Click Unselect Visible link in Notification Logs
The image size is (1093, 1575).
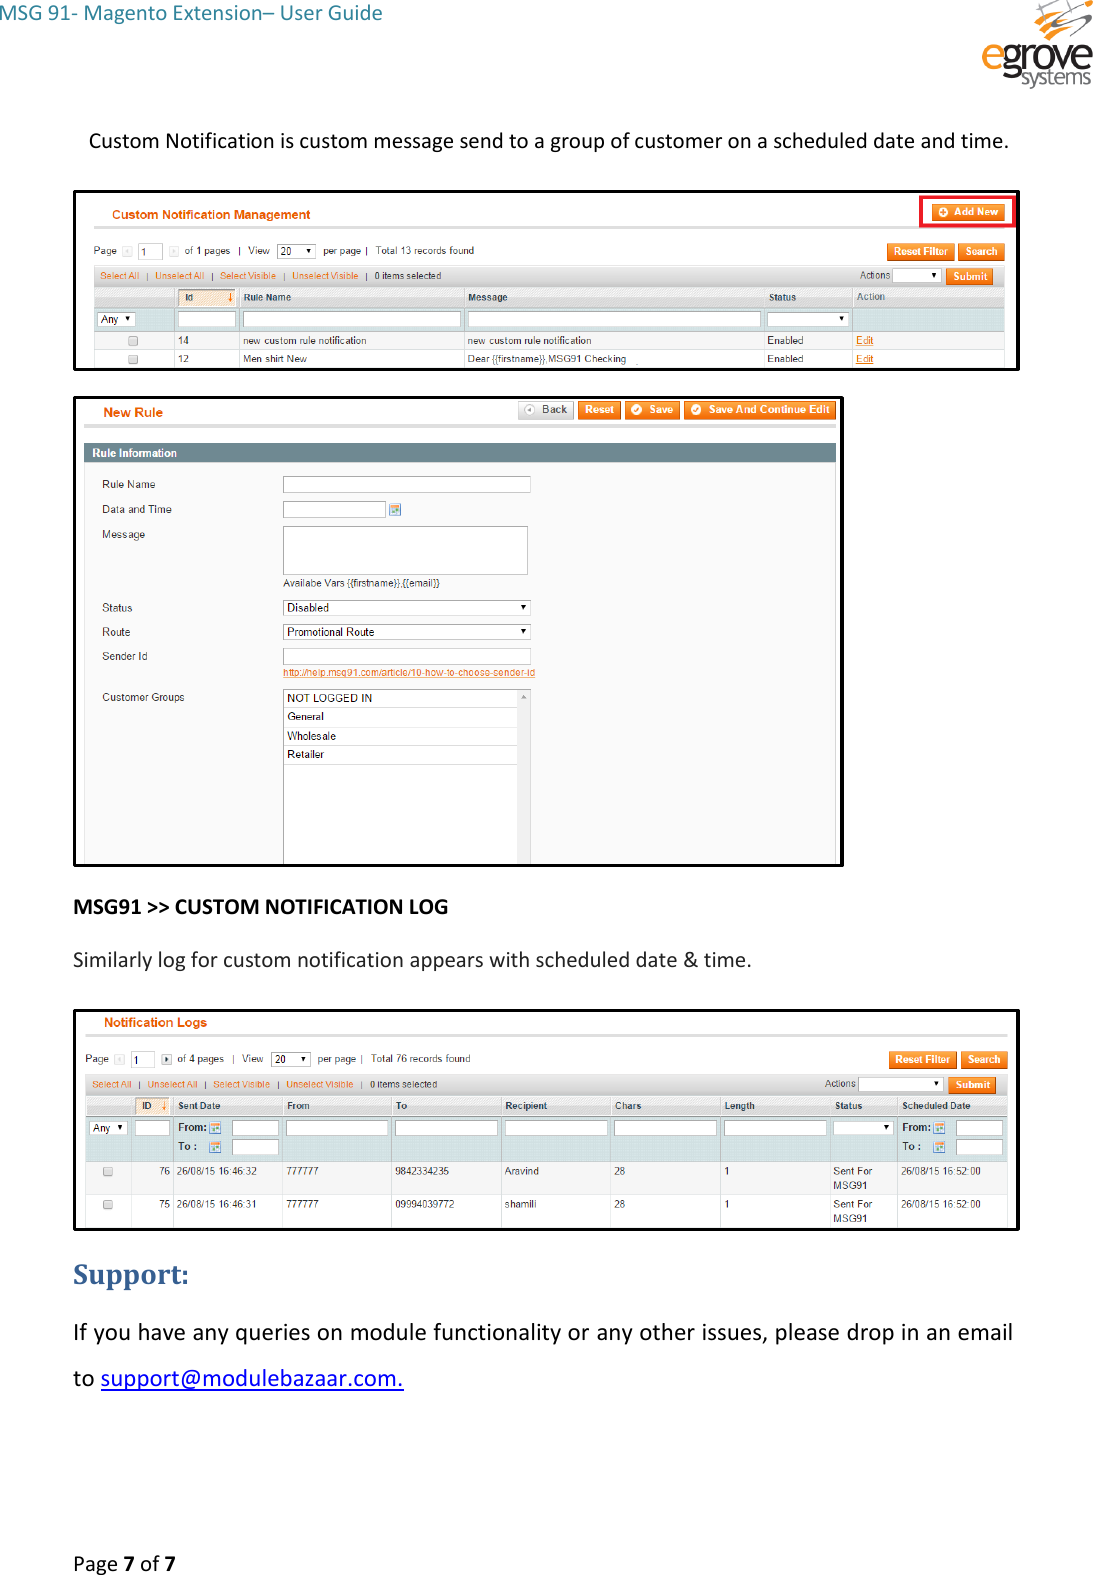point(320,1085)
